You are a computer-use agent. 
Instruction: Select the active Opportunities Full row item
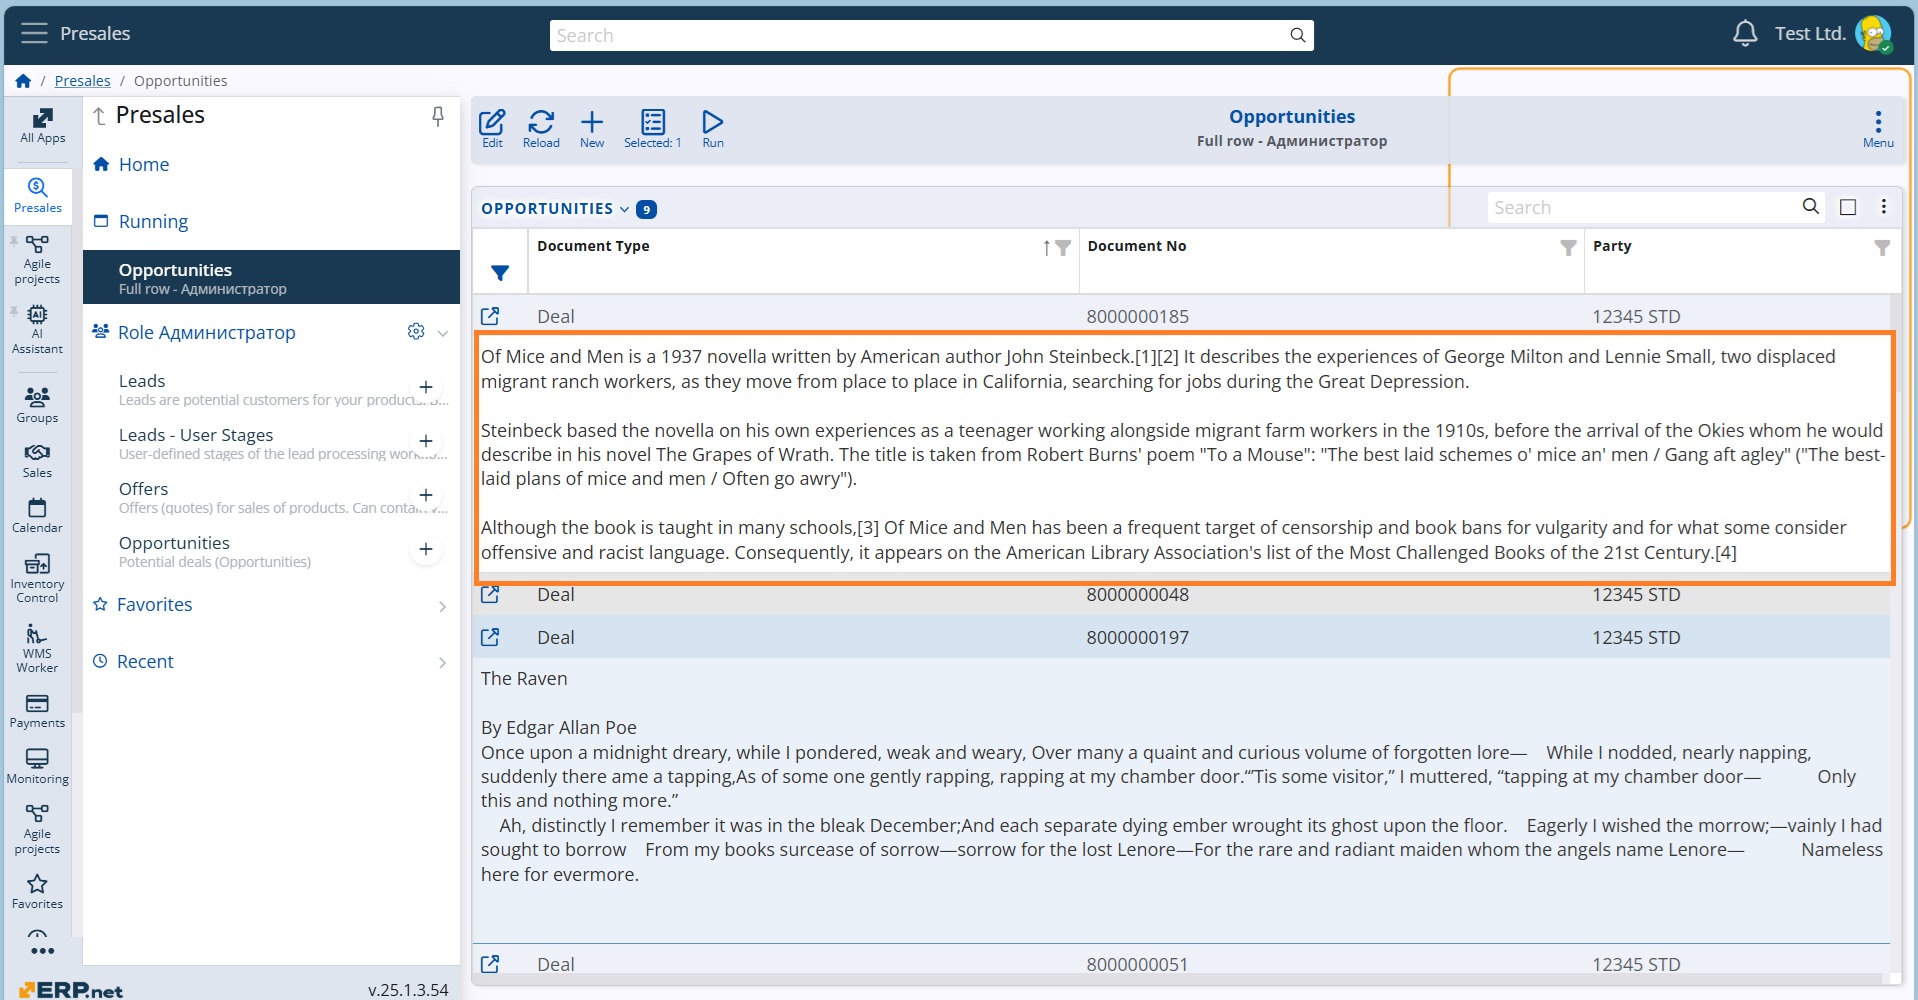tap(271, 277)
